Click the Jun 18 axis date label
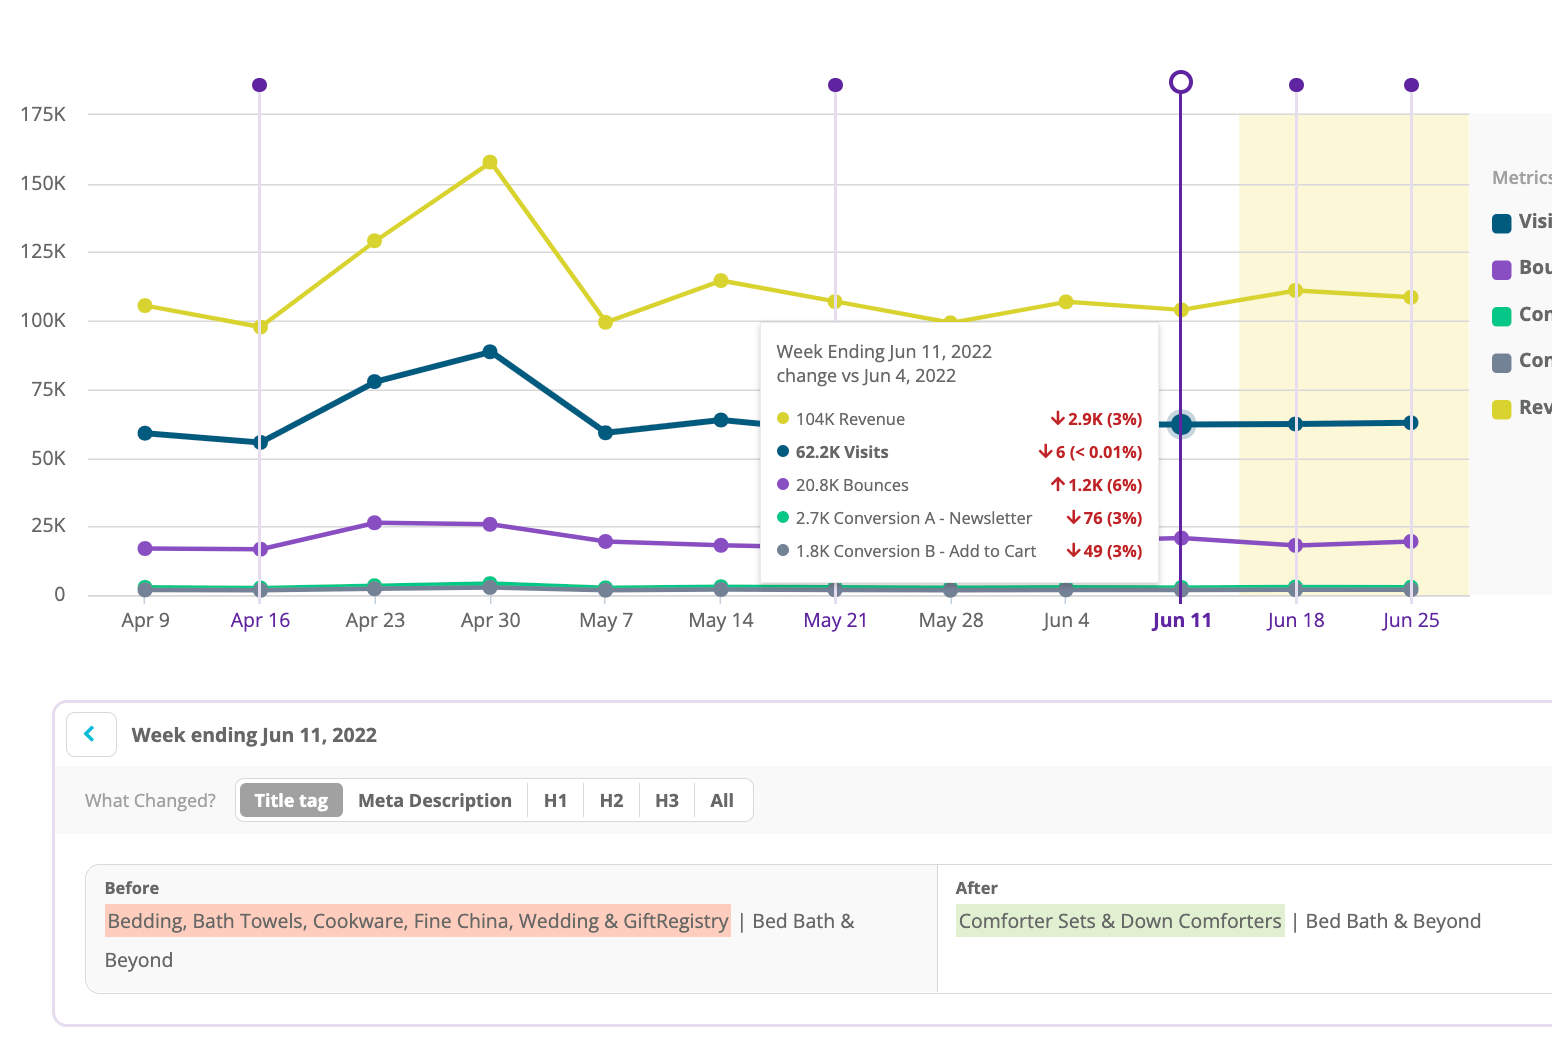The width and height of the screenshot is (1552, 1062). click(1296, 620)
